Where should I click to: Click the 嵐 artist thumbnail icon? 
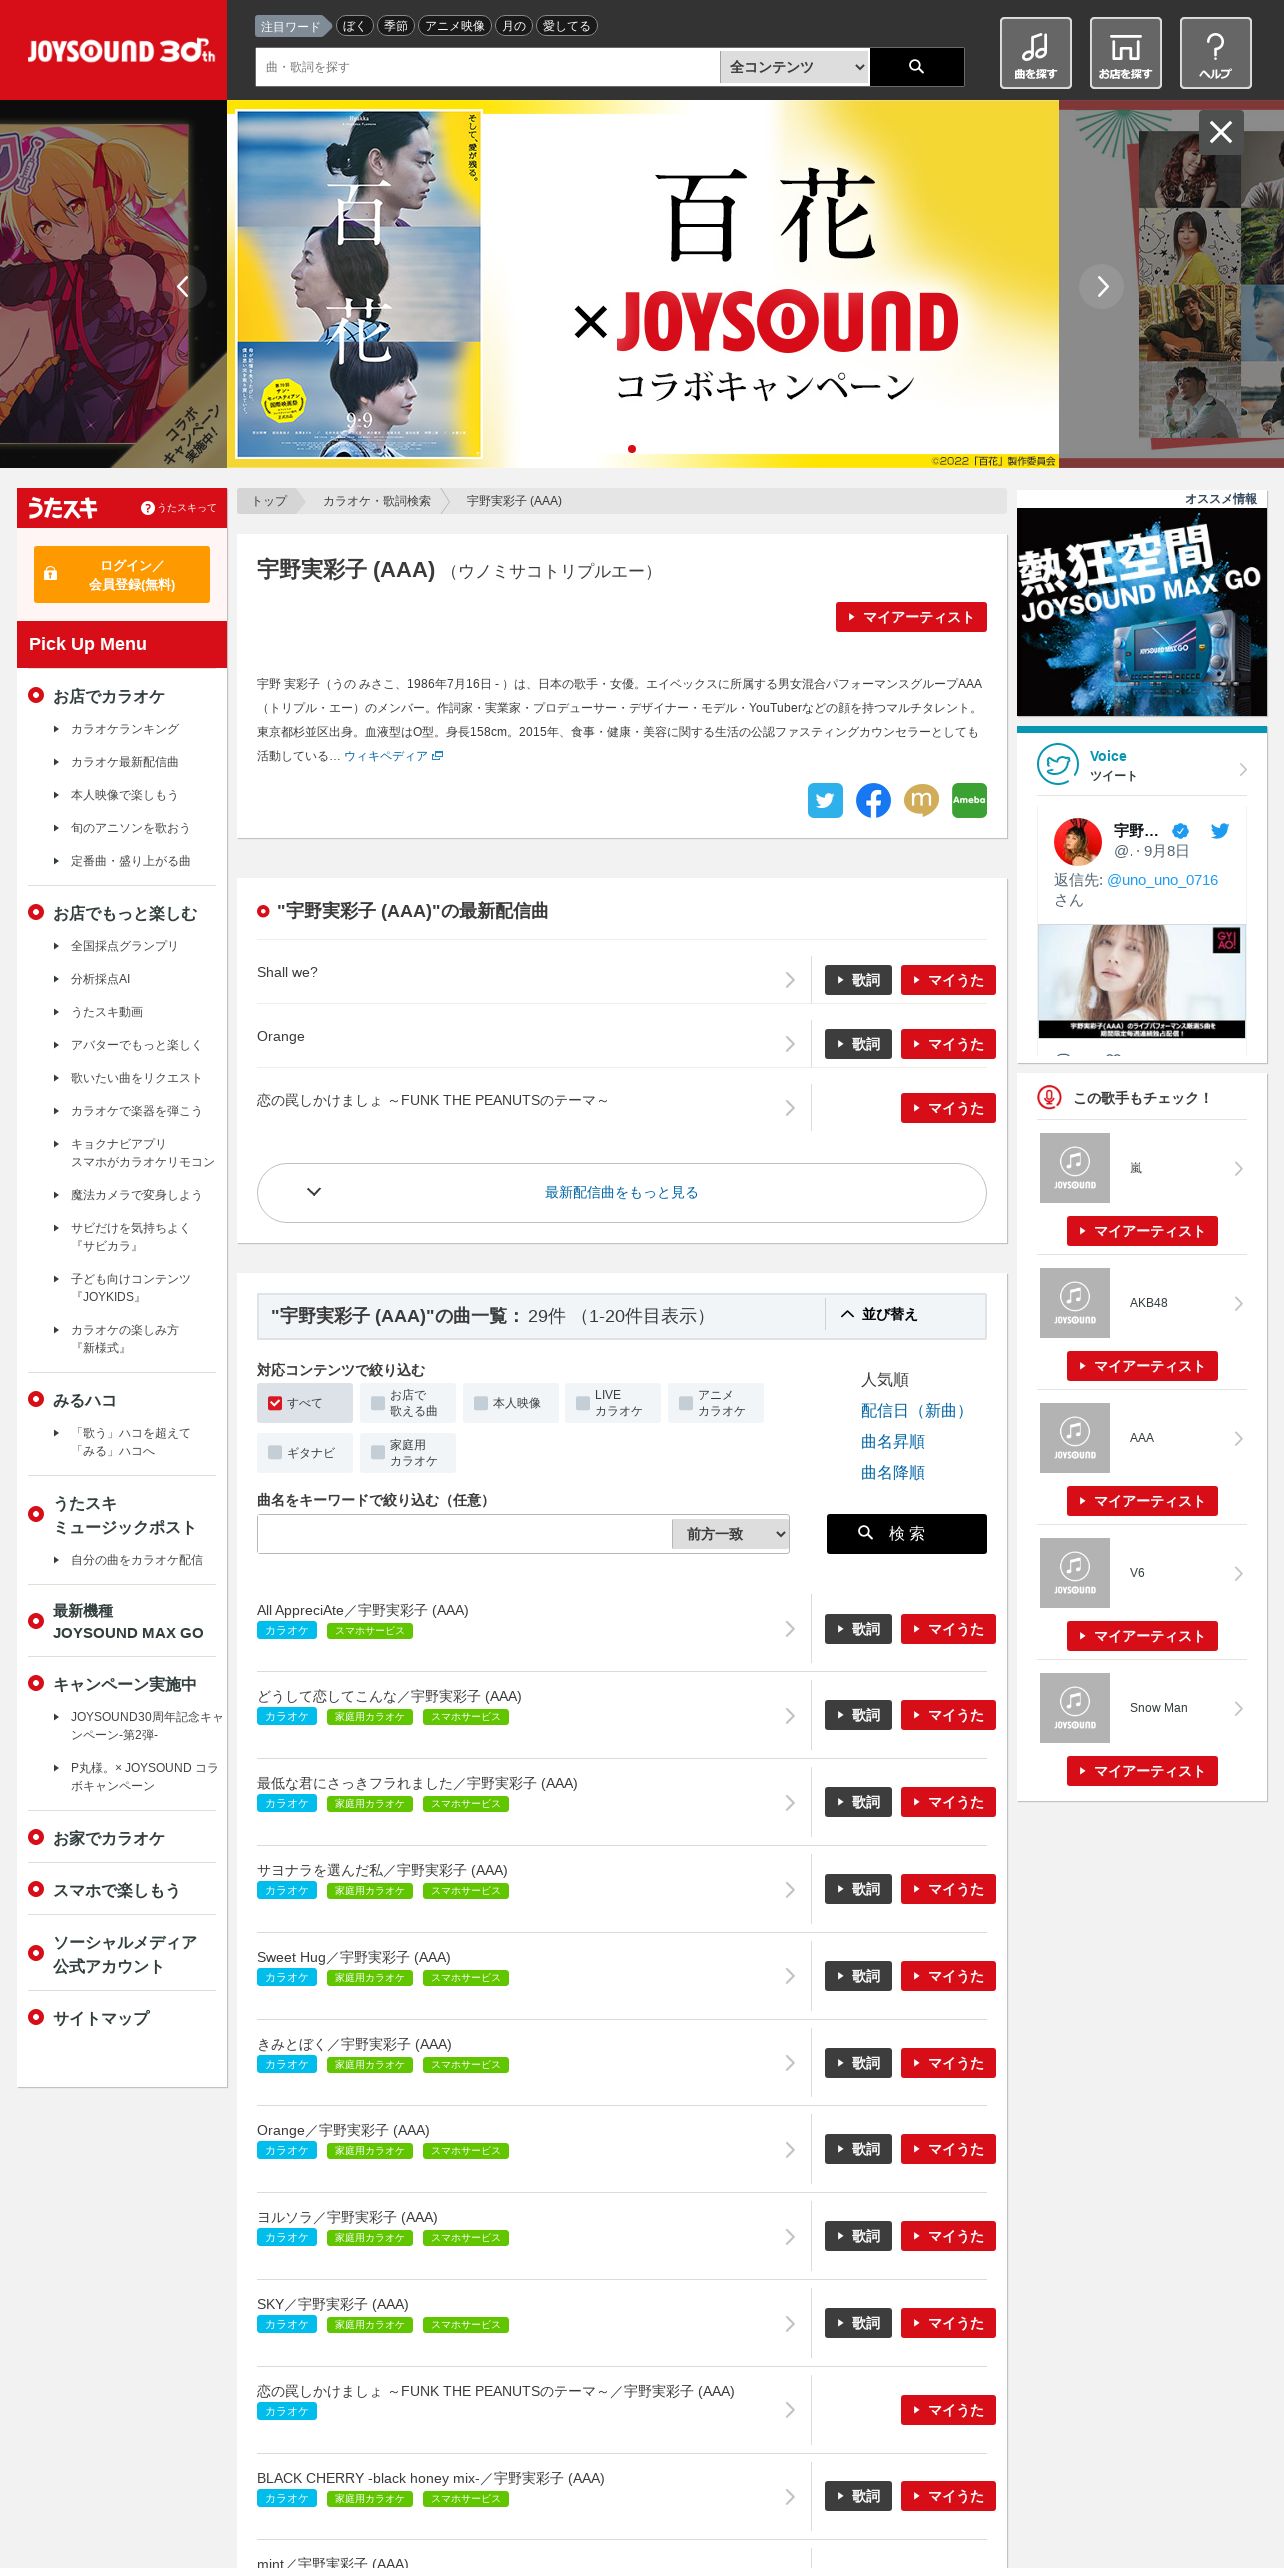(x=1075, y=1168)
